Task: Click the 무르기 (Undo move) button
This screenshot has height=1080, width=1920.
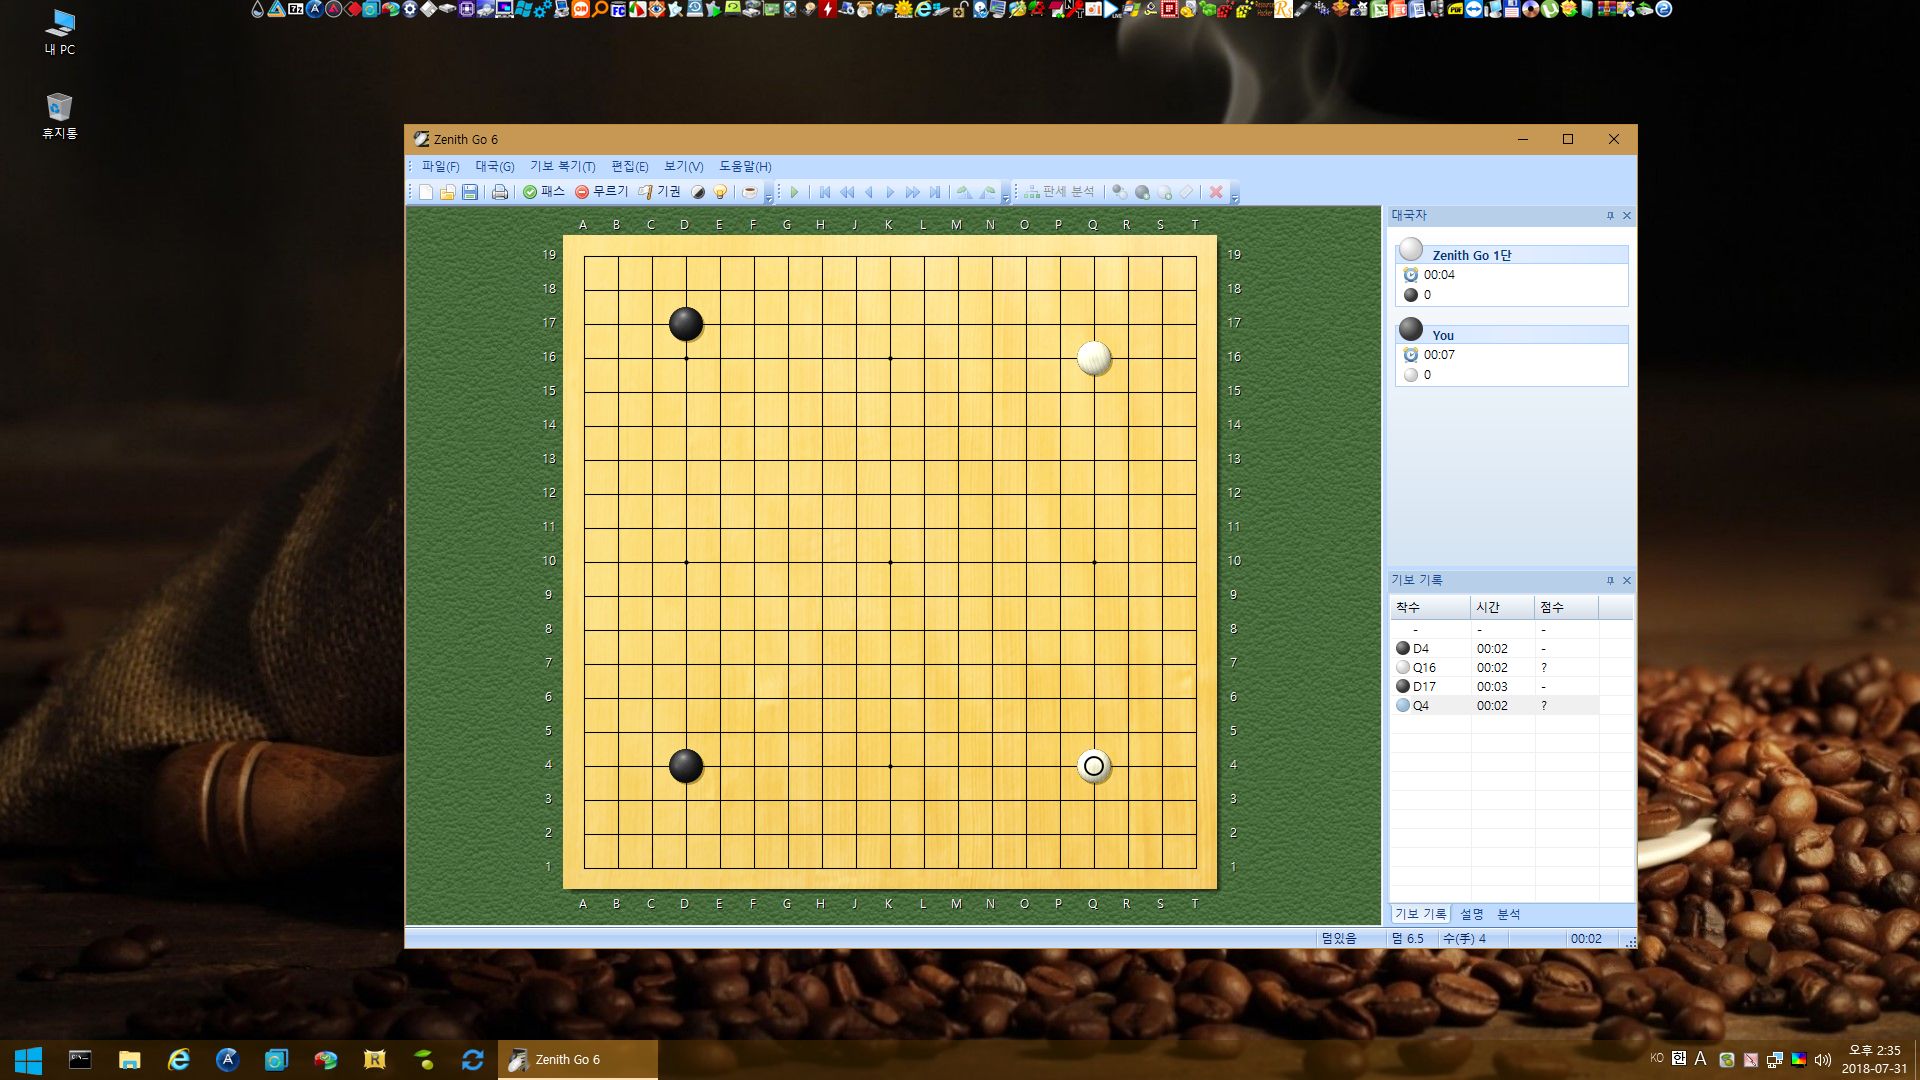Action: pos(601,192)
